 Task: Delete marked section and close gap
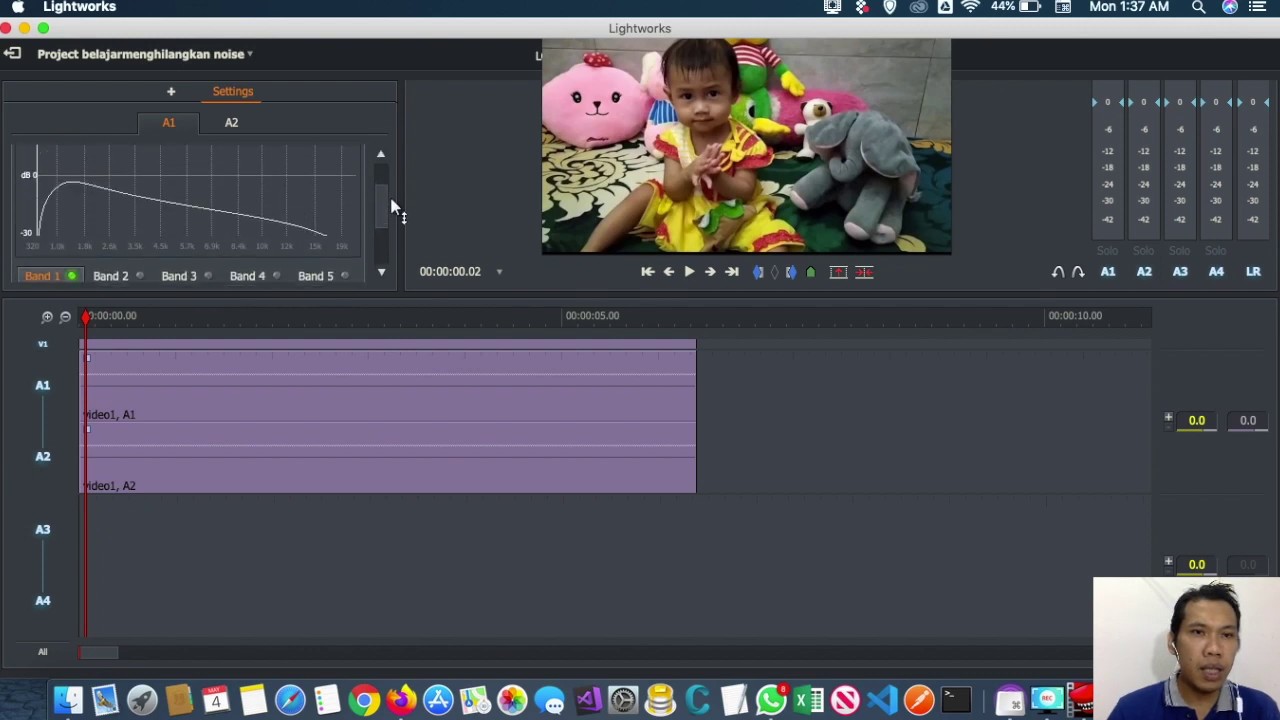[864, 272]
